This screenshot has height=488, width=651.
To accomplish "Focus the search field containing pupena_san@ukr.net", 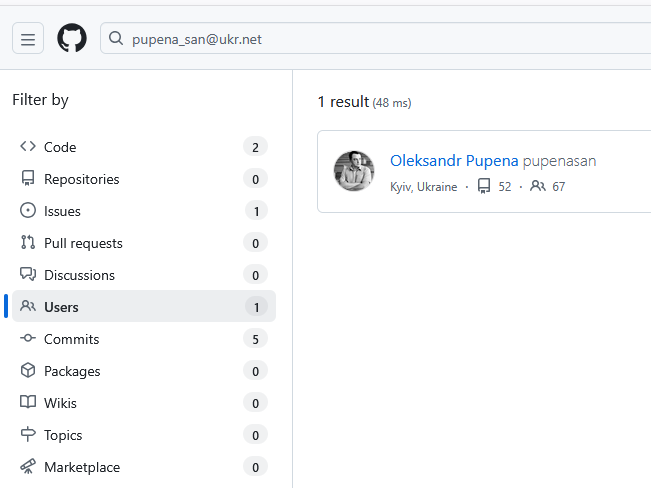I will (380, 39).
